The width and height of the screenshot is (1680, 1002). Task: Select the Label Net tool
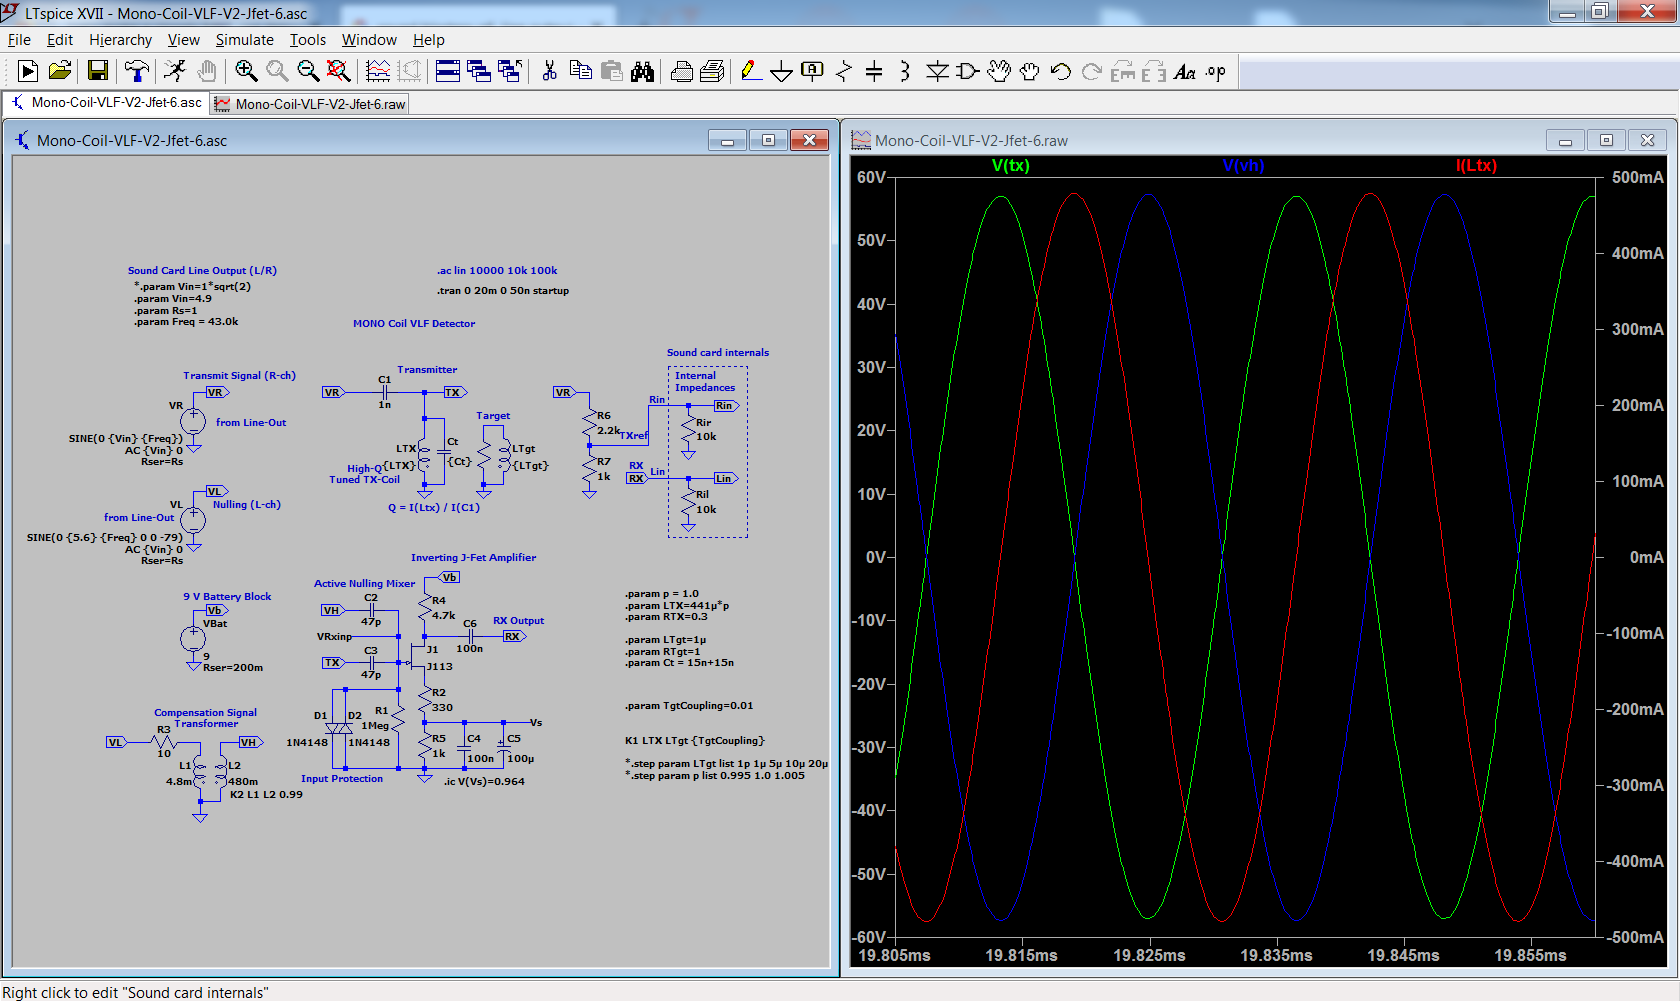click(813, 71)
